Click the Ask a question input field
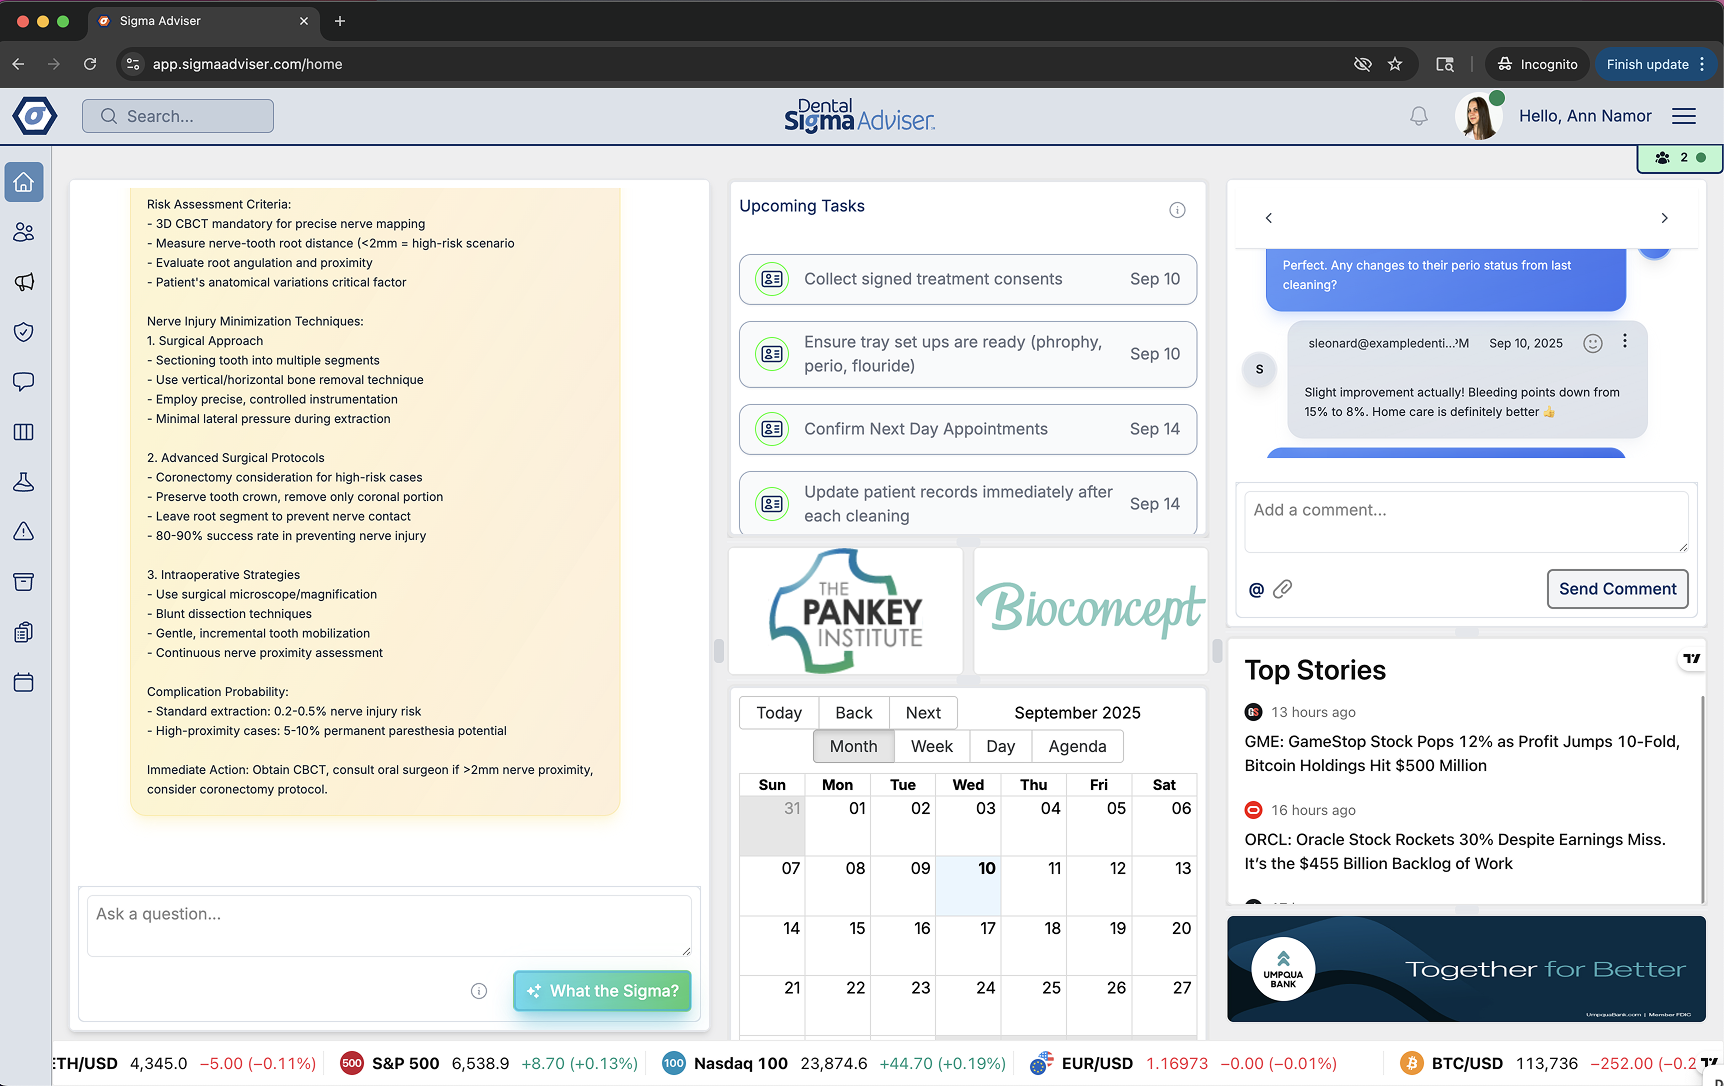 (389, 923)
